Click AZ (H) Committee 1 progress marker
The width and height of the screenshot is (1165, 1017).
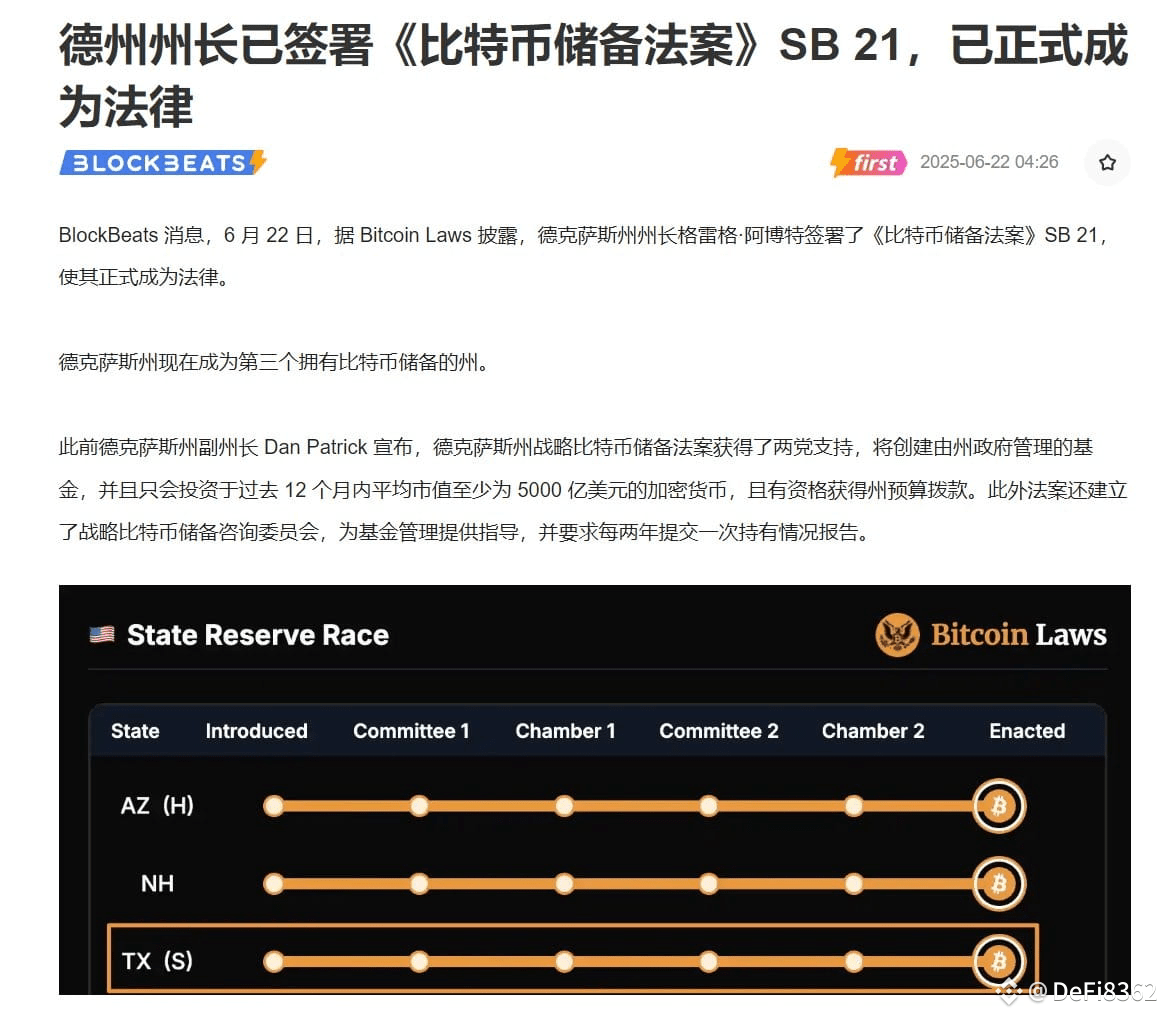[x=419, y=805]
